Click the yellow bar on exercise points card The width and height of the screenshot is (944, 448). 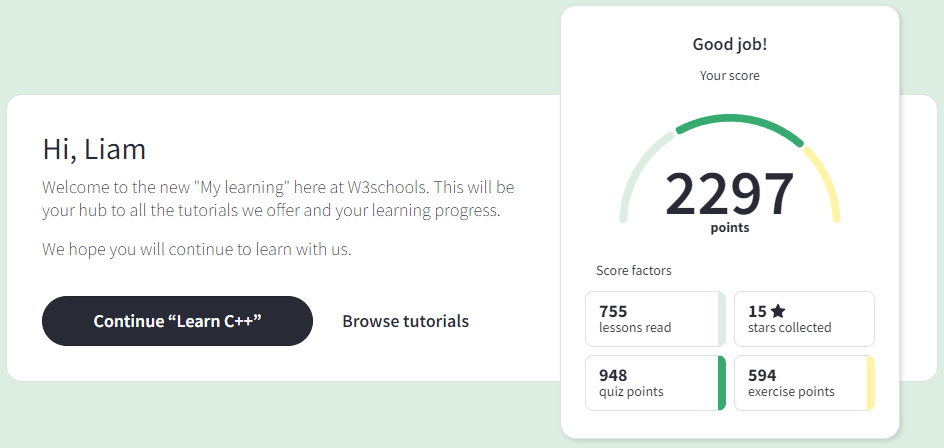click(870, 383)
